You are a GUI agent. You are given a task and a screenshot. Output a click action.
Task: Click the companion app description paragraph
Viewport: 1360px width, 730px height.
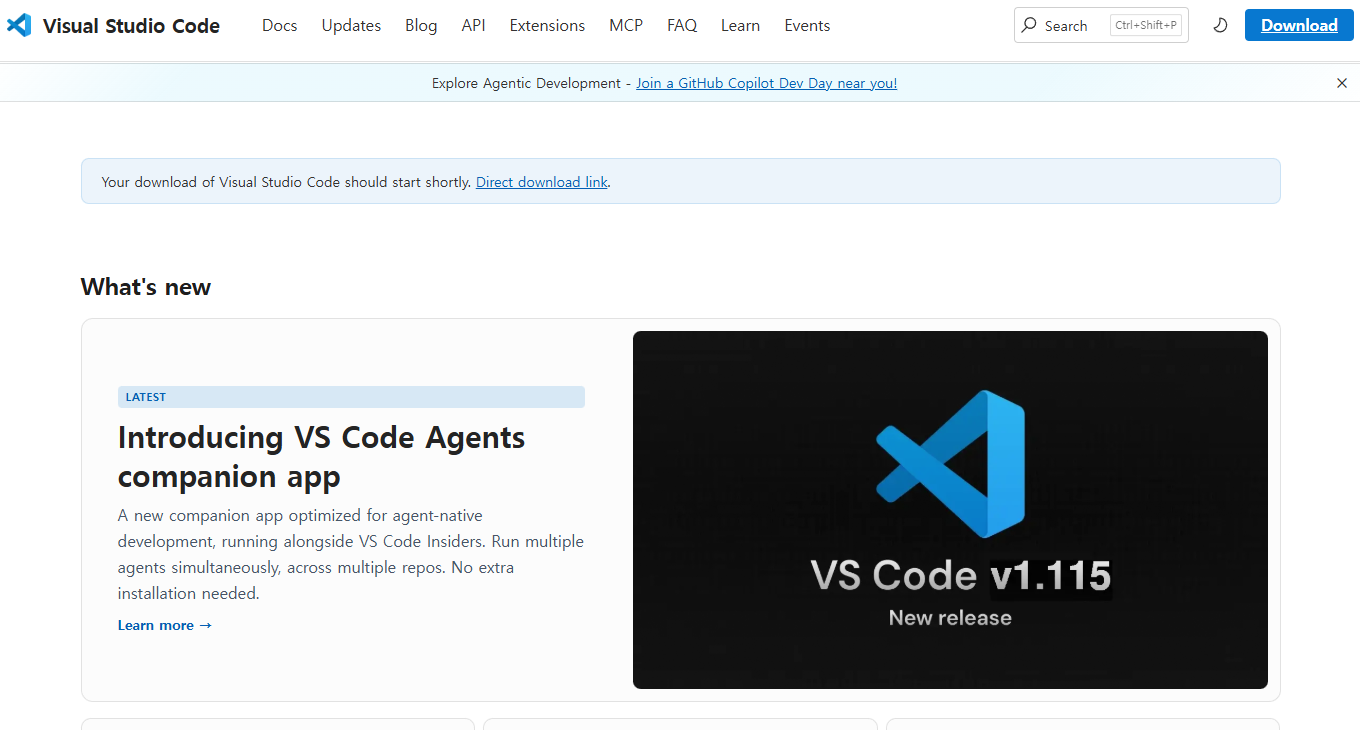pos(351,554)
